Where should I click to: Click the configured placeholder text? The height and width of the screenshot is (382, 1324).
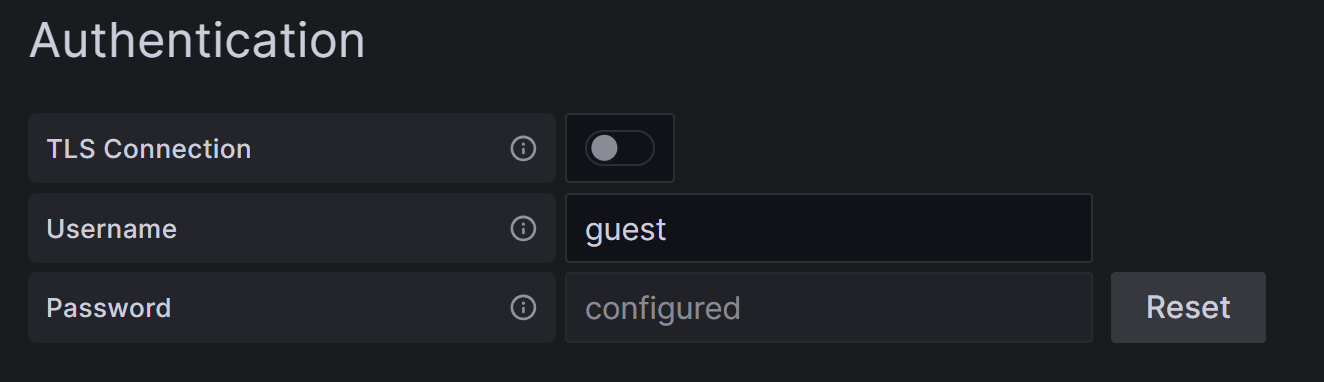point(662,308)
